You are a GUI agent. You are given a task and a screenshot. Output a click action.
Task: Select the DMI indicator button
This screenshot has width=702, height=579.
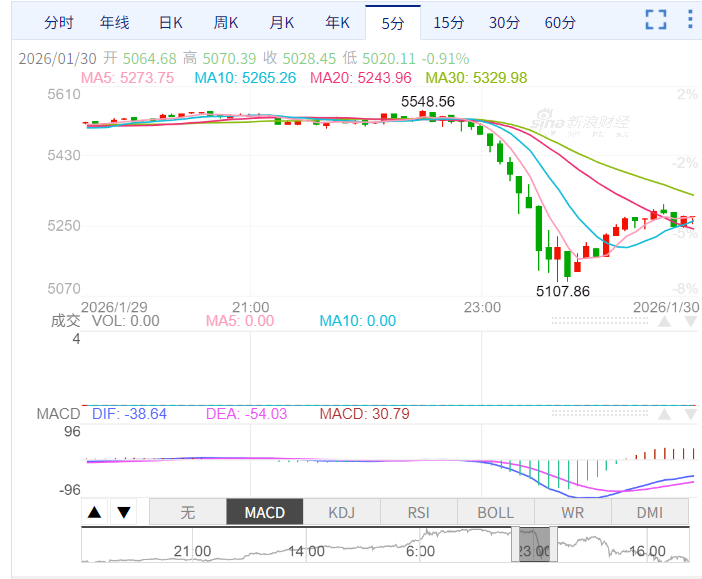pyautogui.click(x=650, y=512)
